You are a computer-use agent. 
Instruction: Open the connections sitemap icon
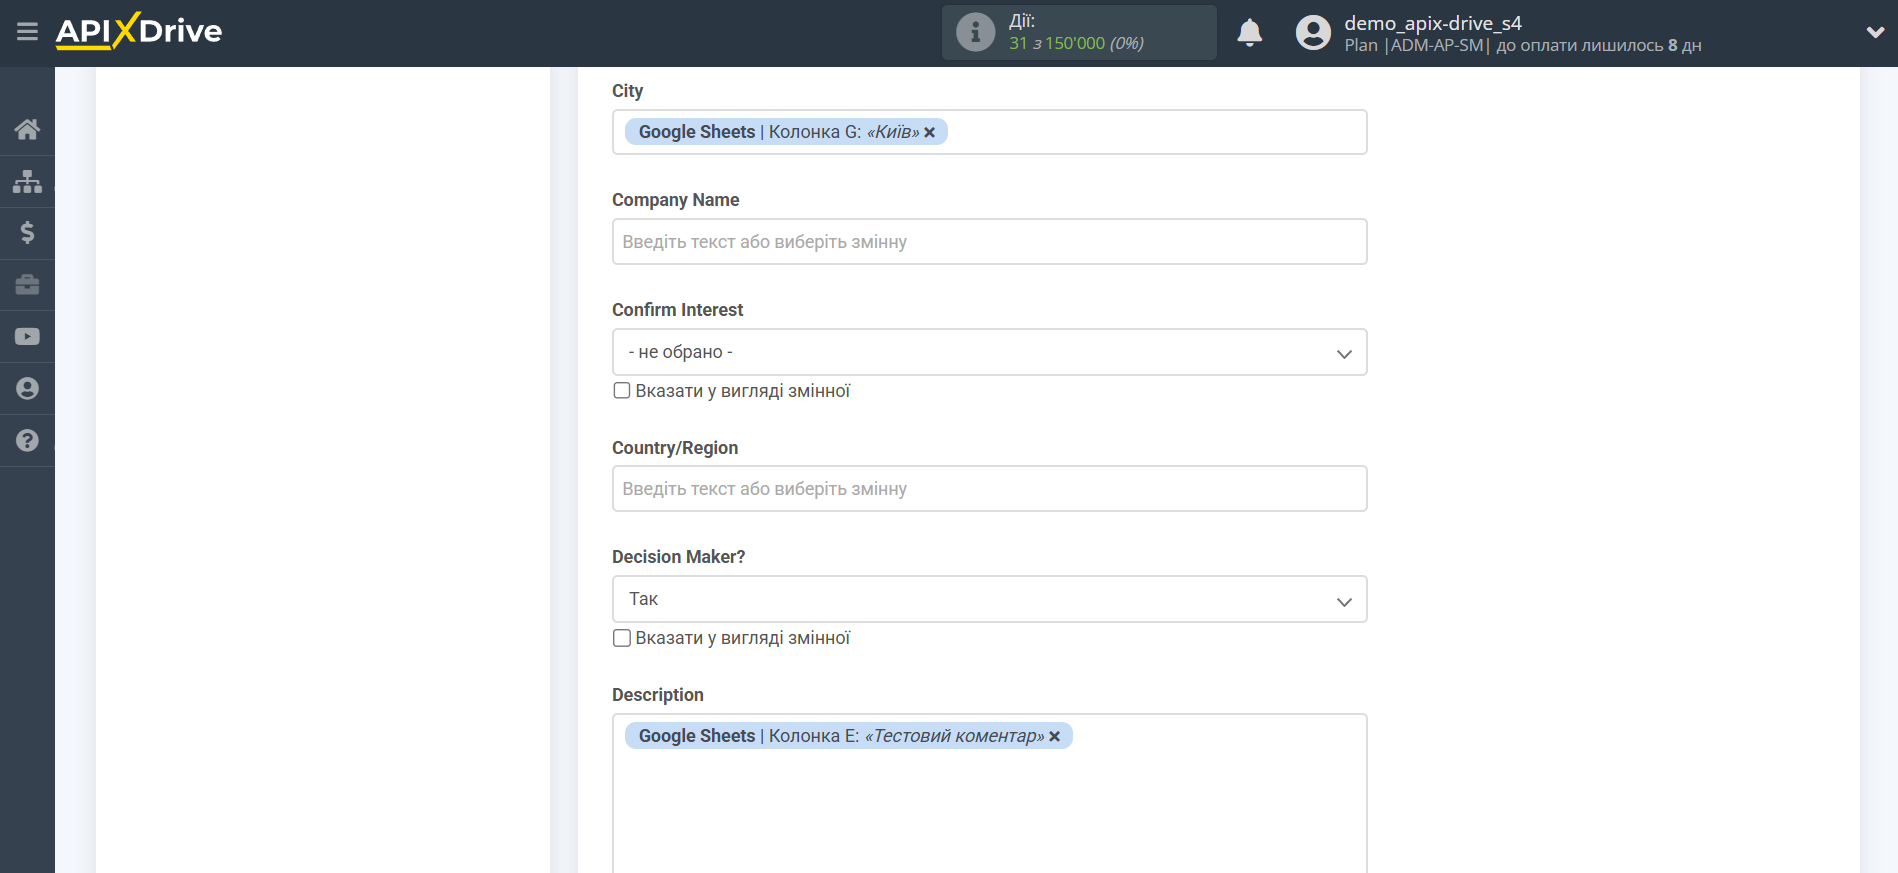tap(27, 181)
